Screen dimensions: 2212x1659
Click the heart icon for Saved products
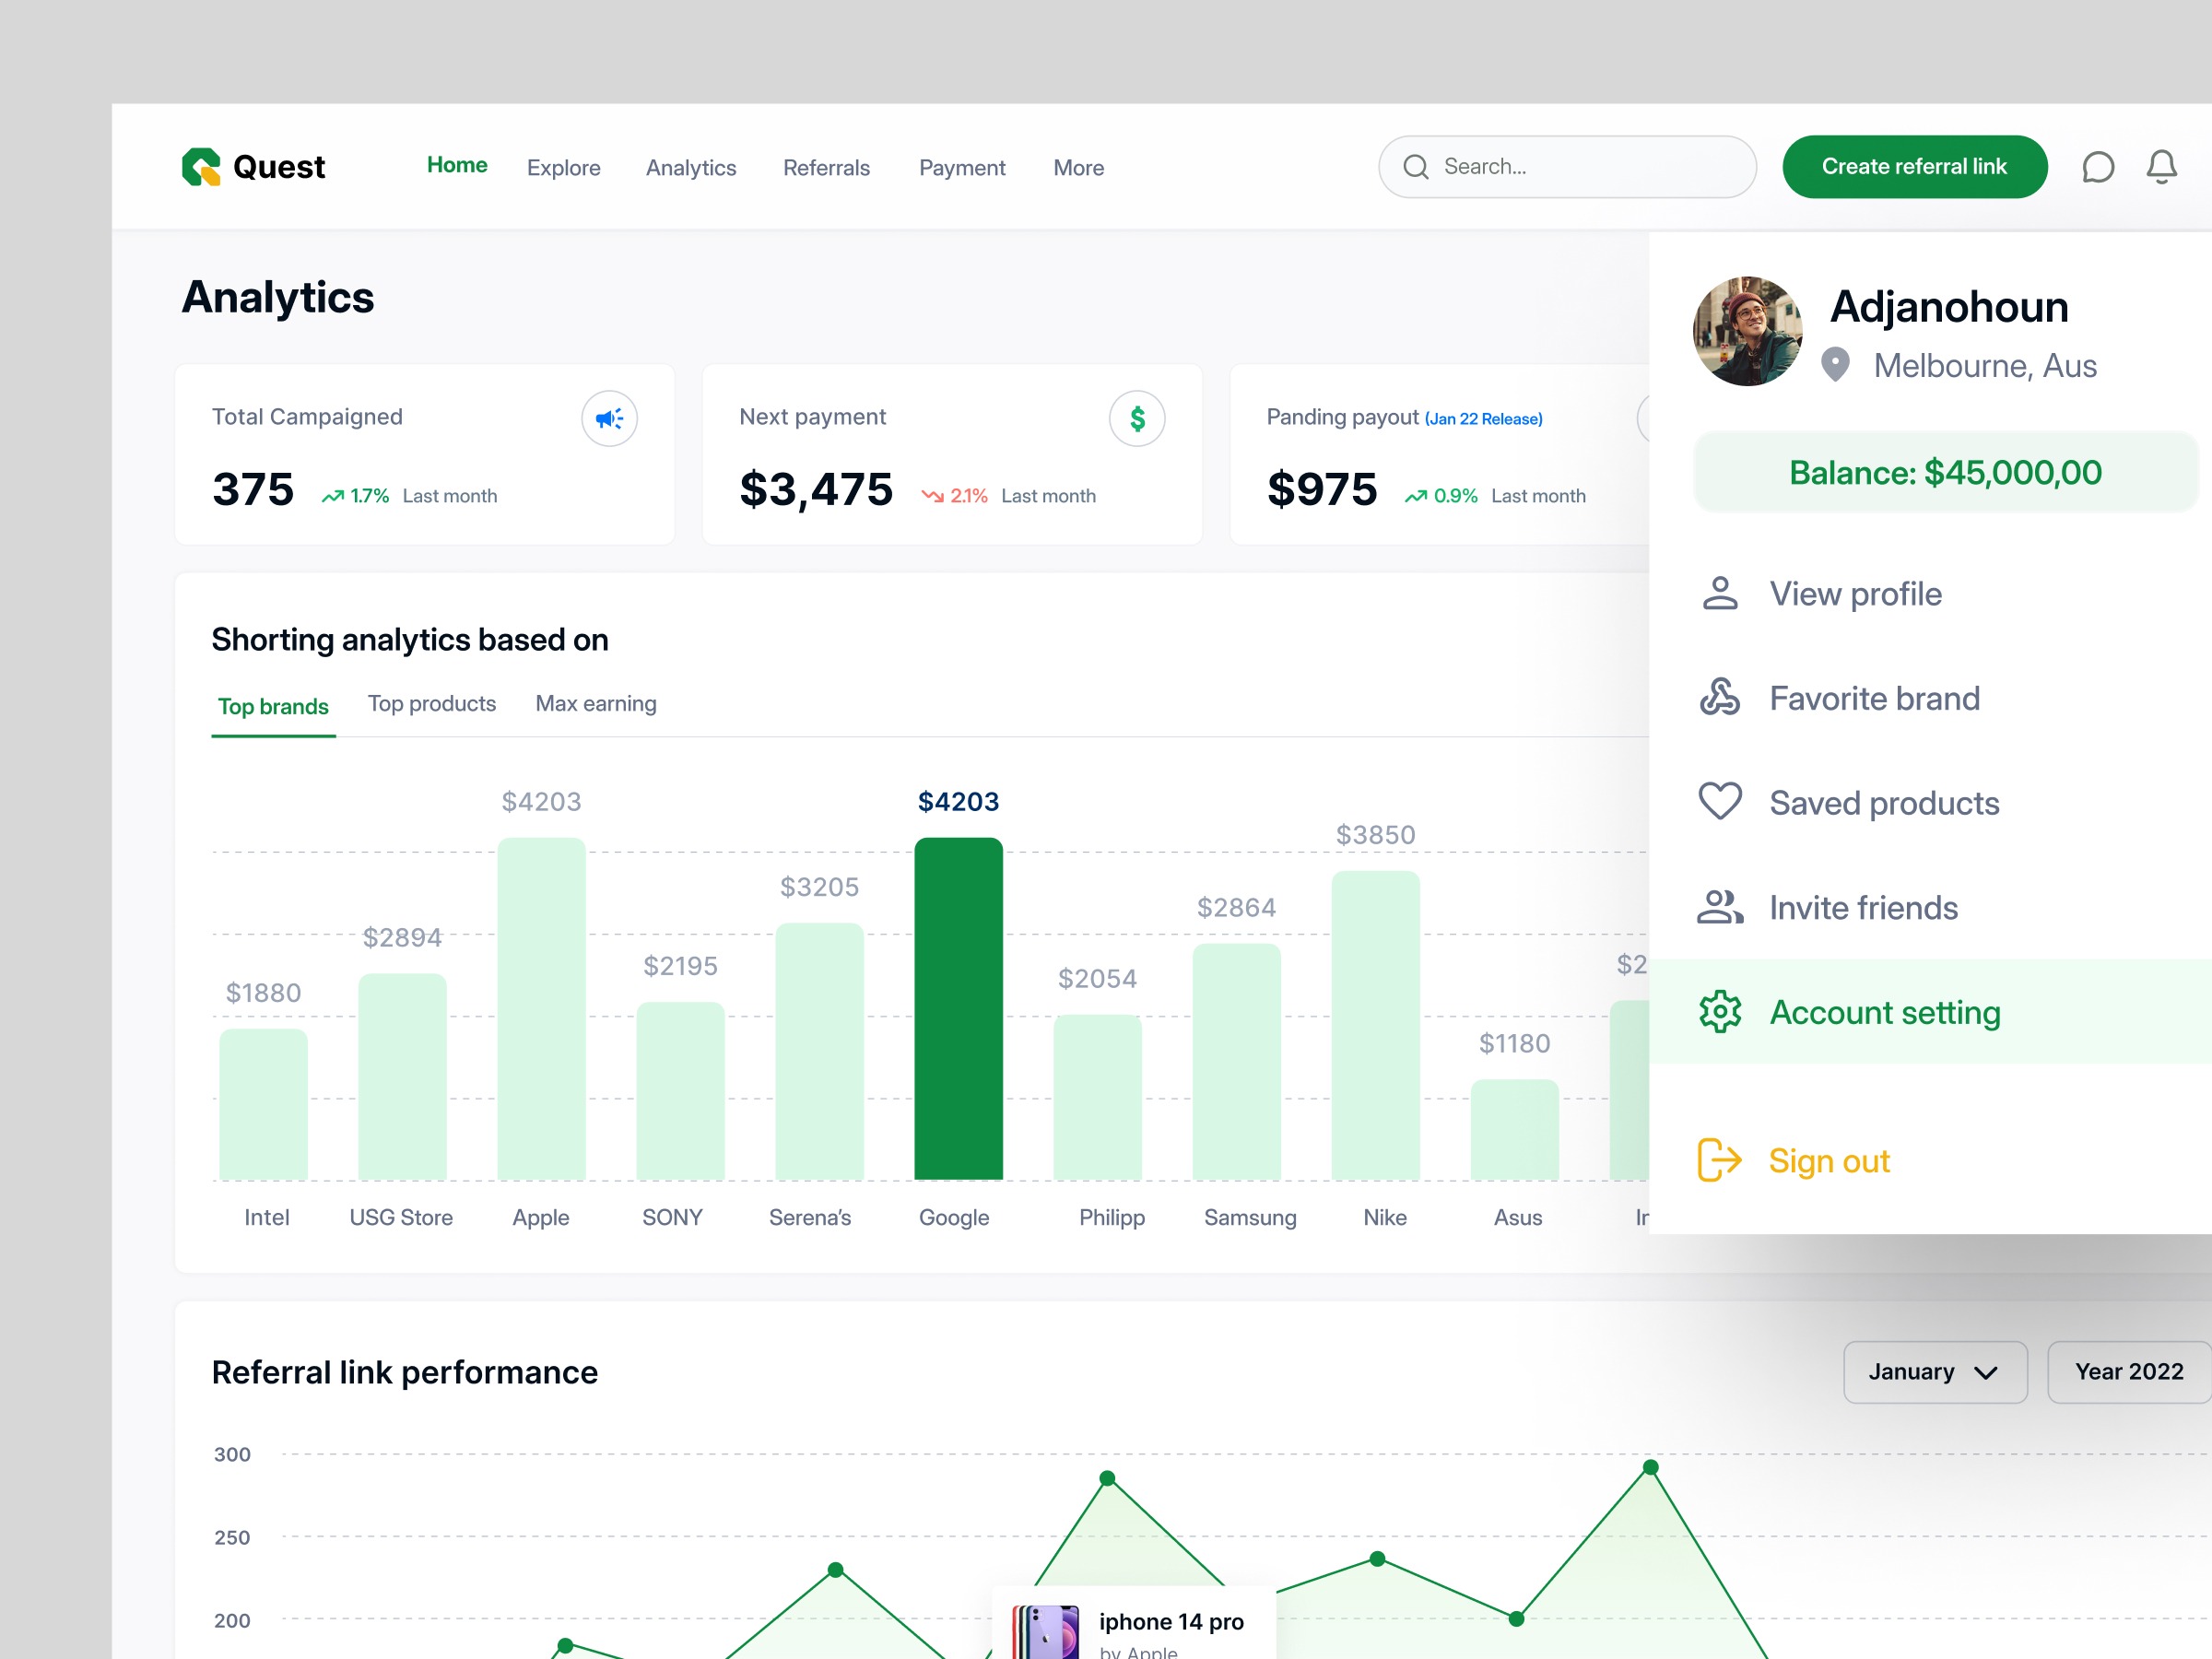[1720, 801]
